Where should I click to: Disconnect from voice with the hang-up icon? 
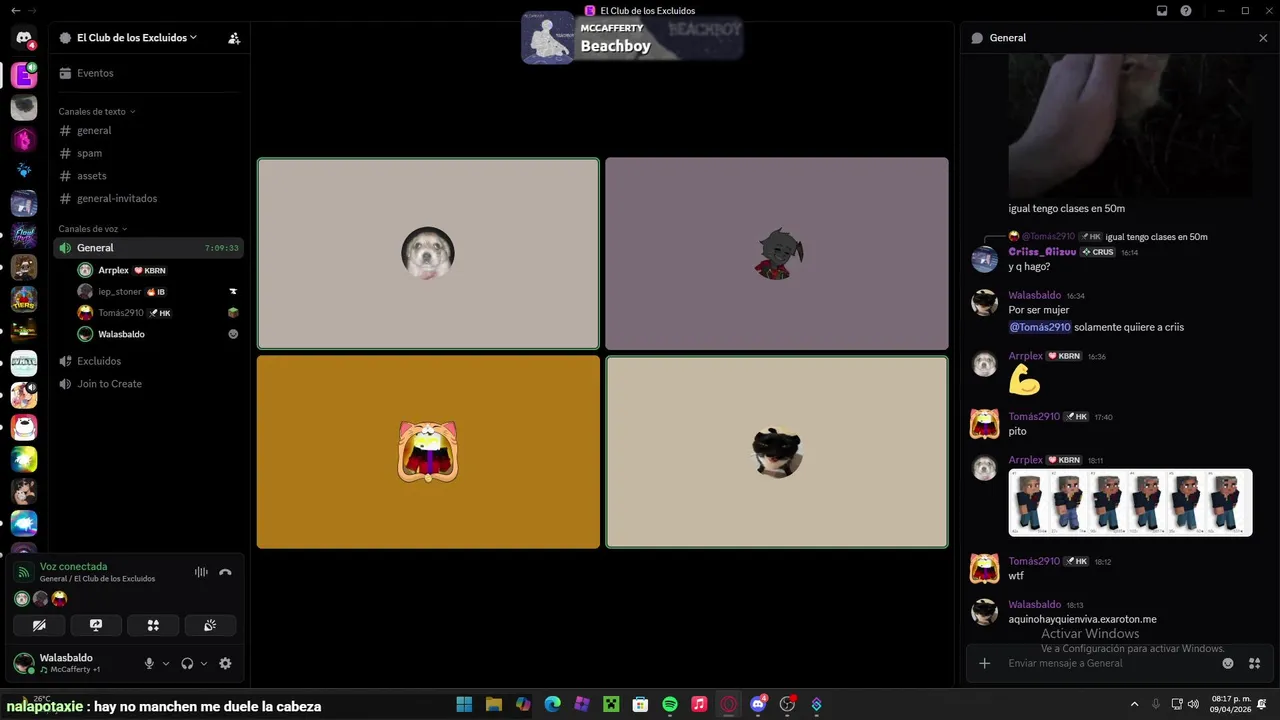(x=225, y=572)
